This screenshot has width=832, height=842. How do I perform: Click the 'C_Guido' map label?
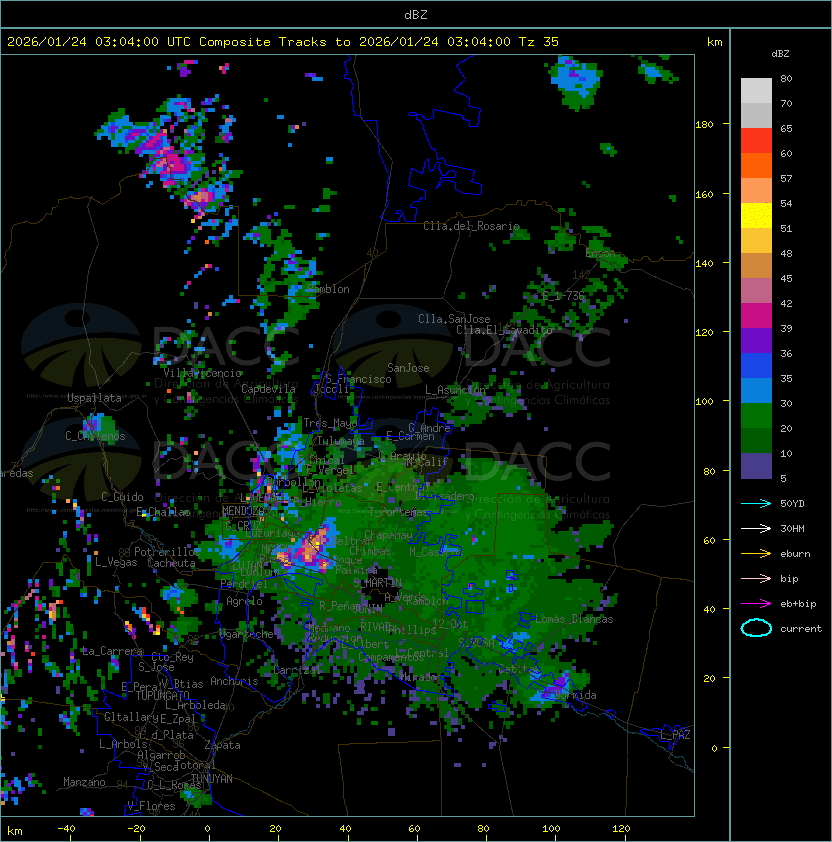click(x=122, y=497)
